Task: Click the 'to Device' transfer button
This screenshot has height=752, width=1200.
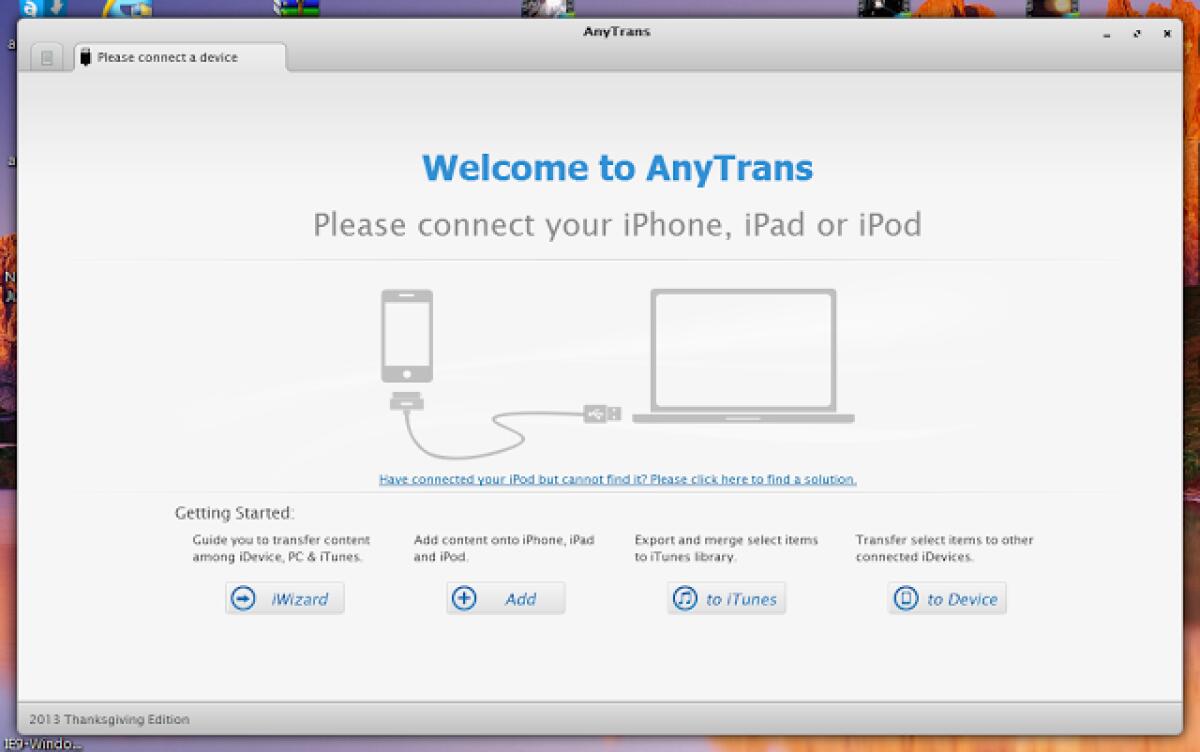Action: pos(946,598)
